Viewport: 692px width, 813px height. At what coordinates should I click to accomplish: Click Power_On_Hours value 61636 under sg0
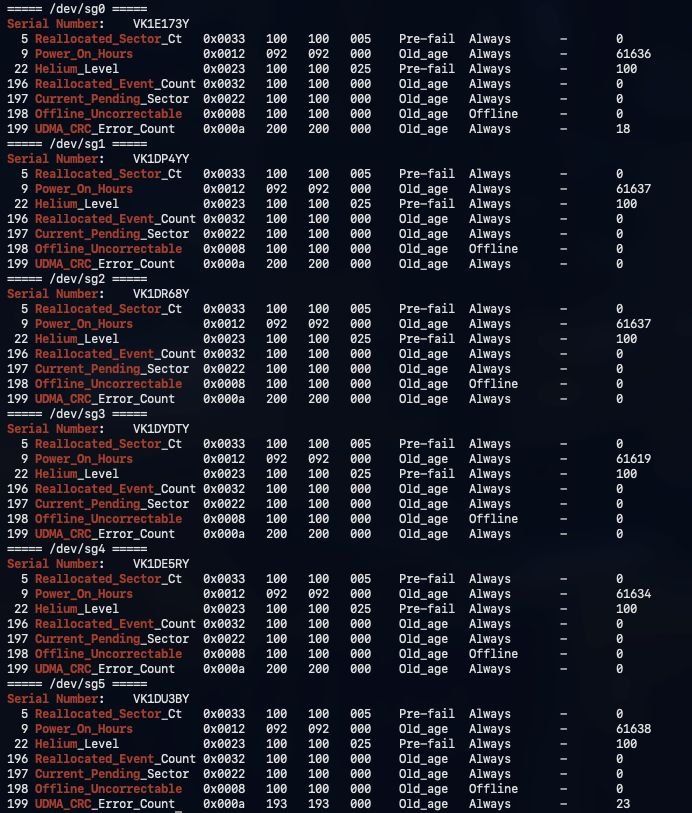pyautogui.click(x=633, y=54)
